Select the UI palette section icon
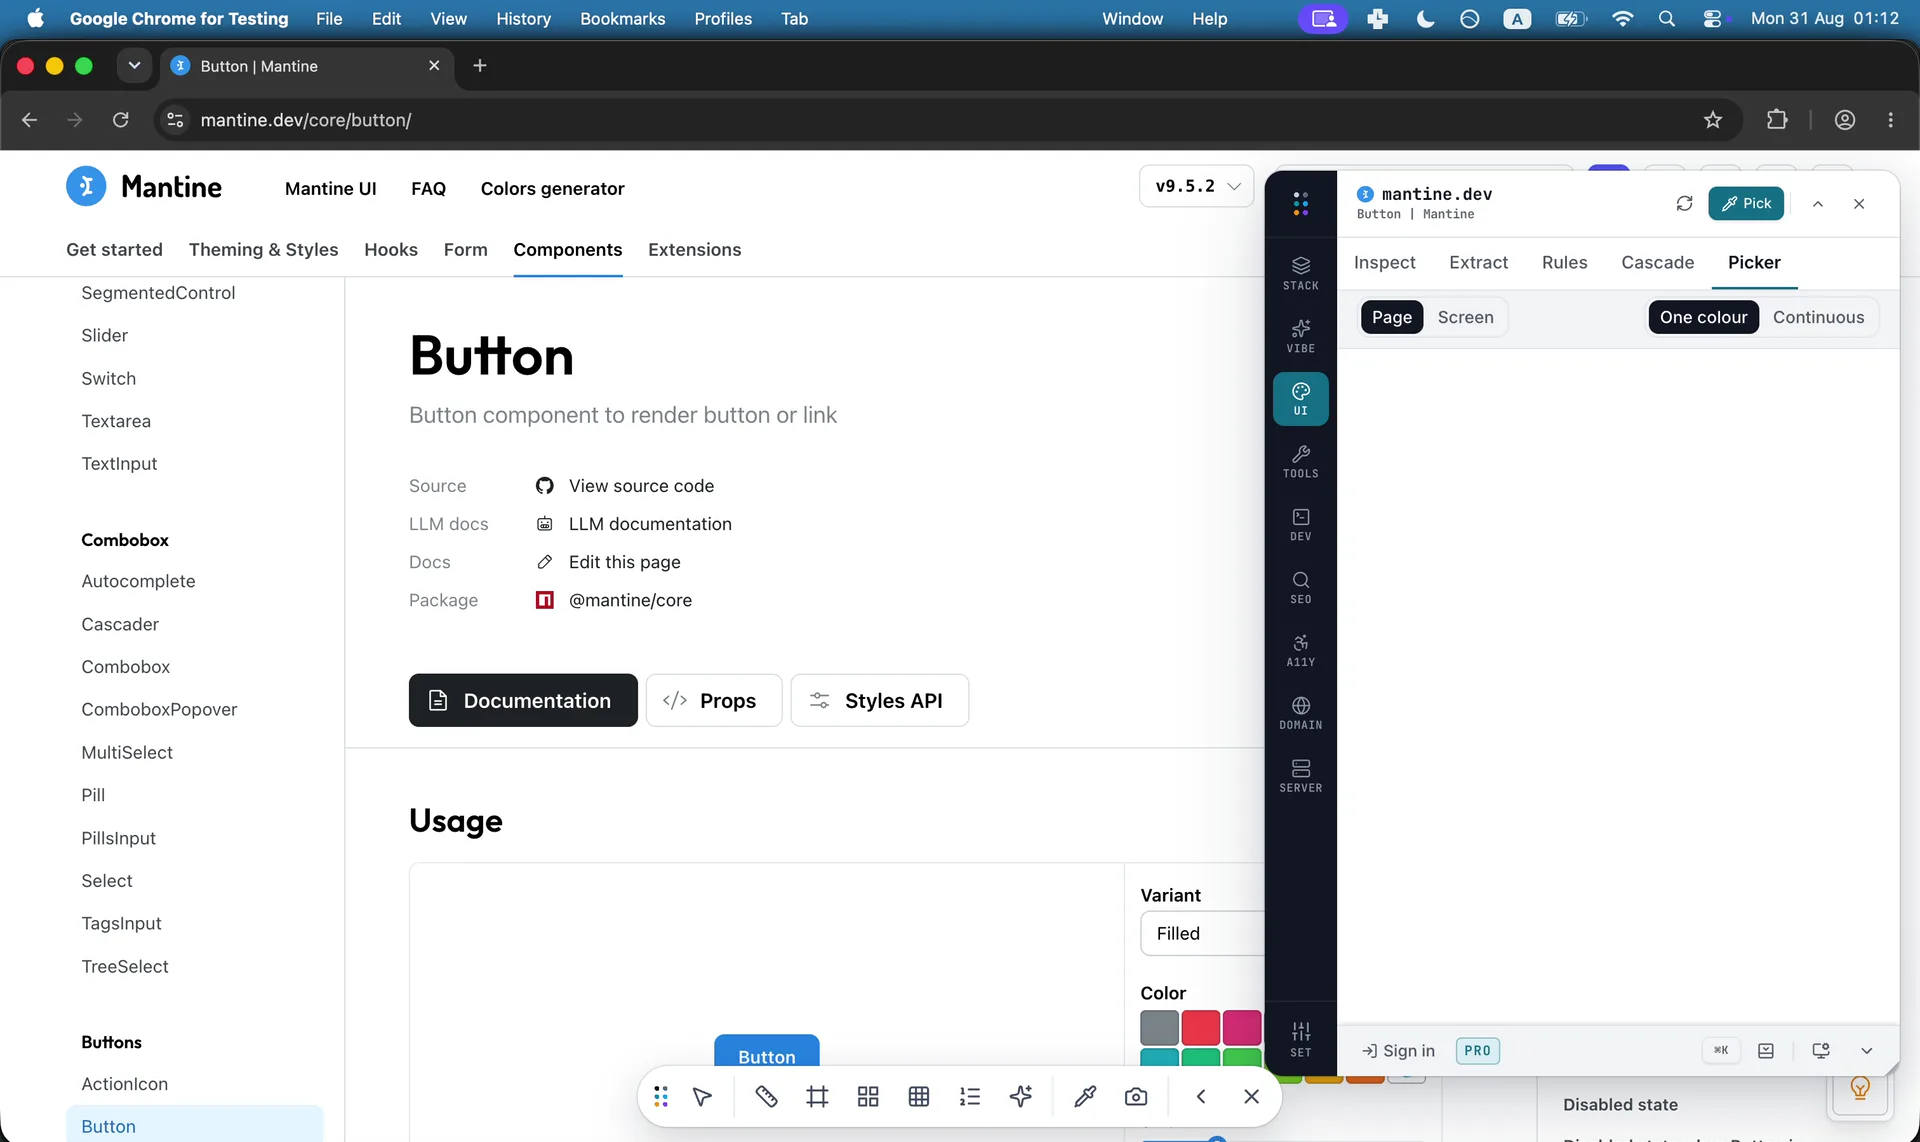Viewport: 1920px width, 1142px height. [x=1300, y=399]
